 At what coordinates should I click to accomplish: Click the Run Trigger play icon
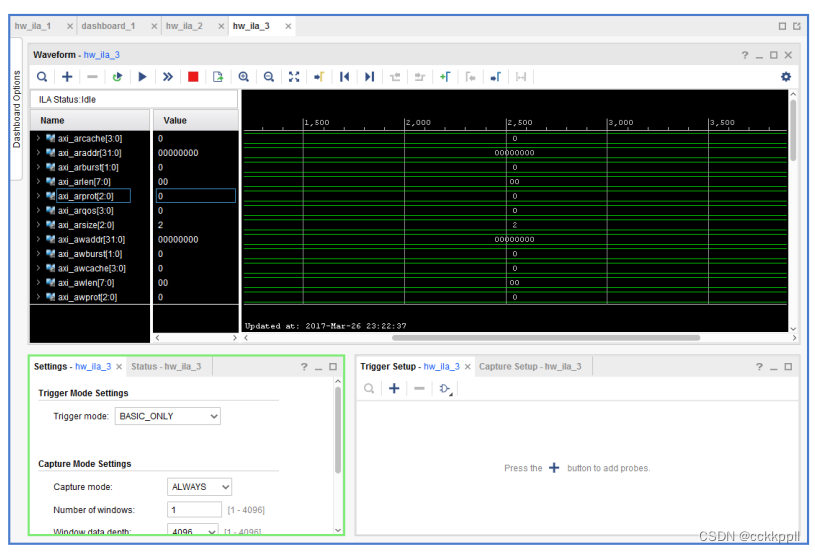142,77
